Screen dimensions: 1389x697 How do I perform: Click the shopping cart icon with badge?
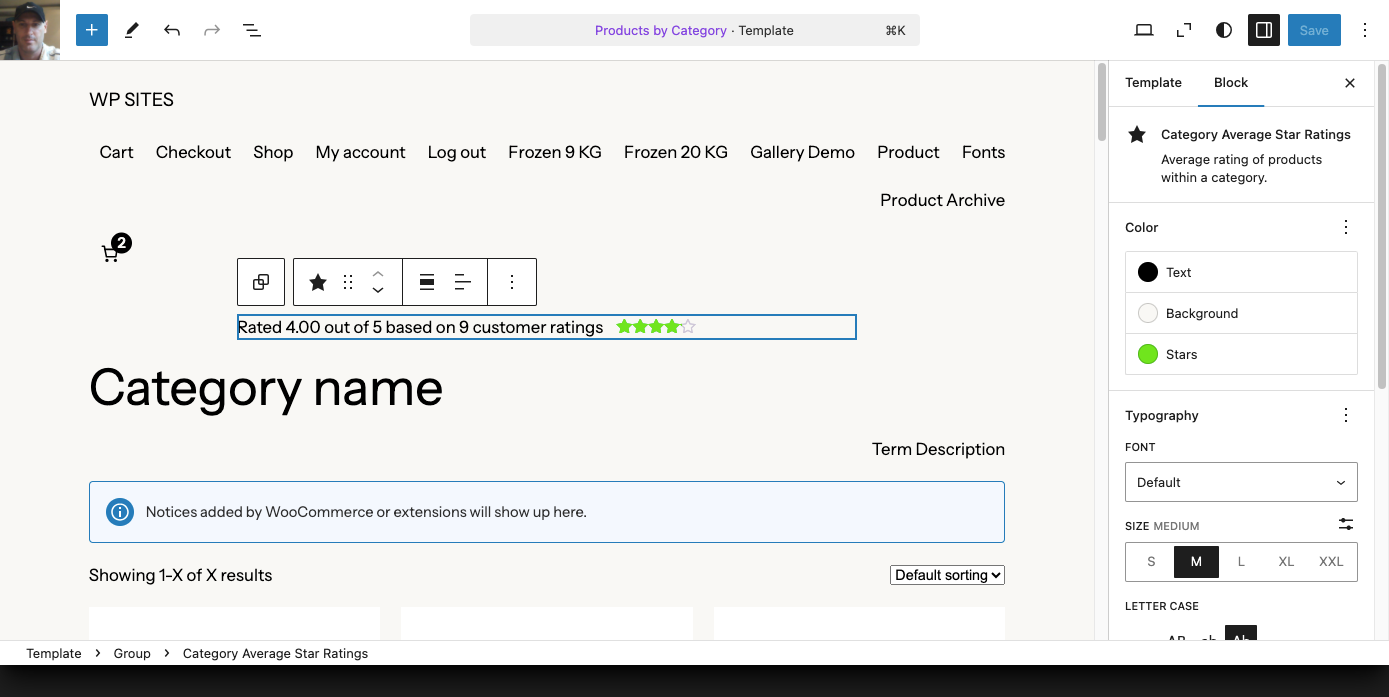[x=111, y=253]
